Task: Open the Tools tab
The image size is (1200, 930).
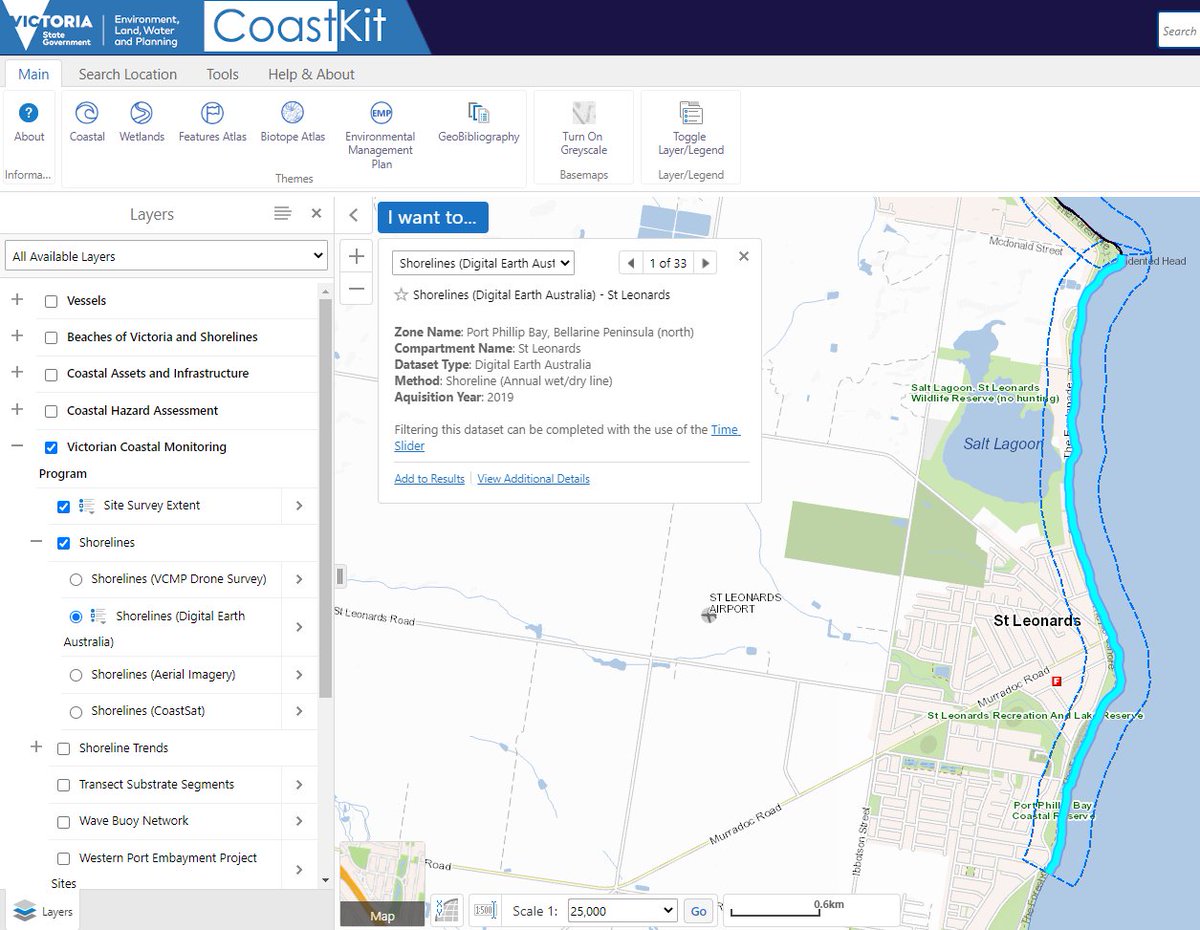Action: 223,74
